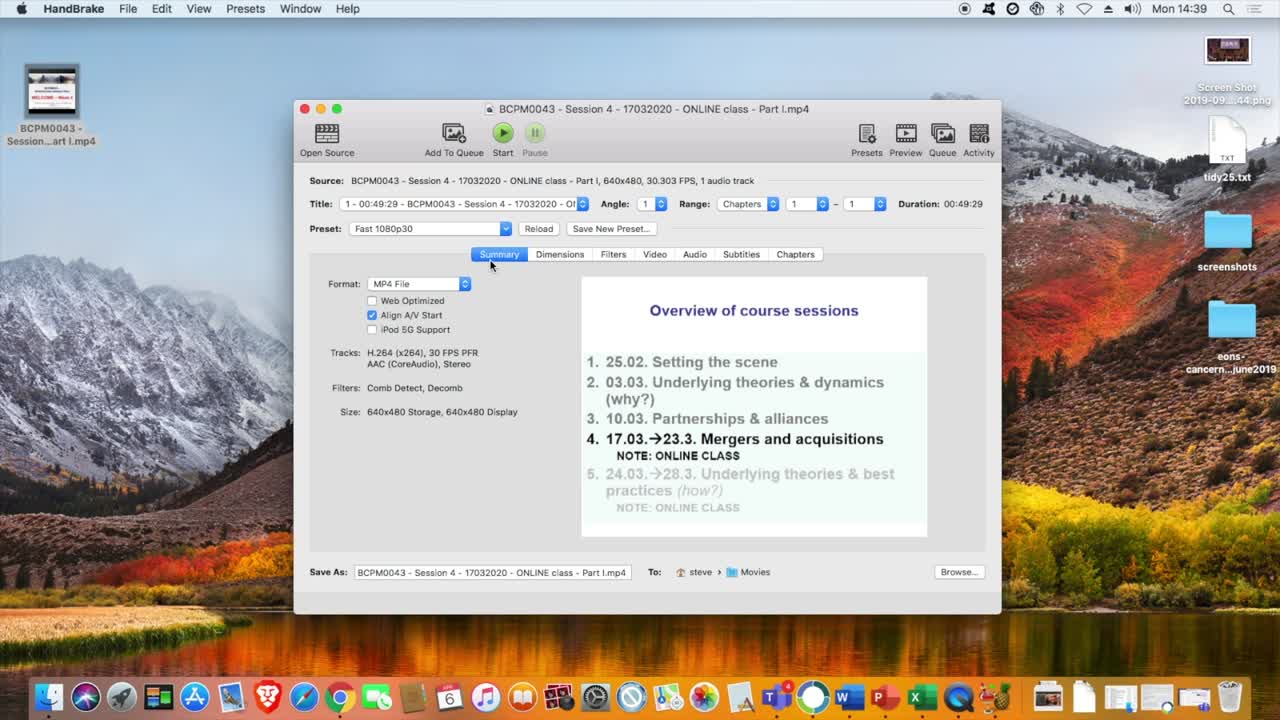
Task: Click the Reload button
Action: (x=538, y=229)
